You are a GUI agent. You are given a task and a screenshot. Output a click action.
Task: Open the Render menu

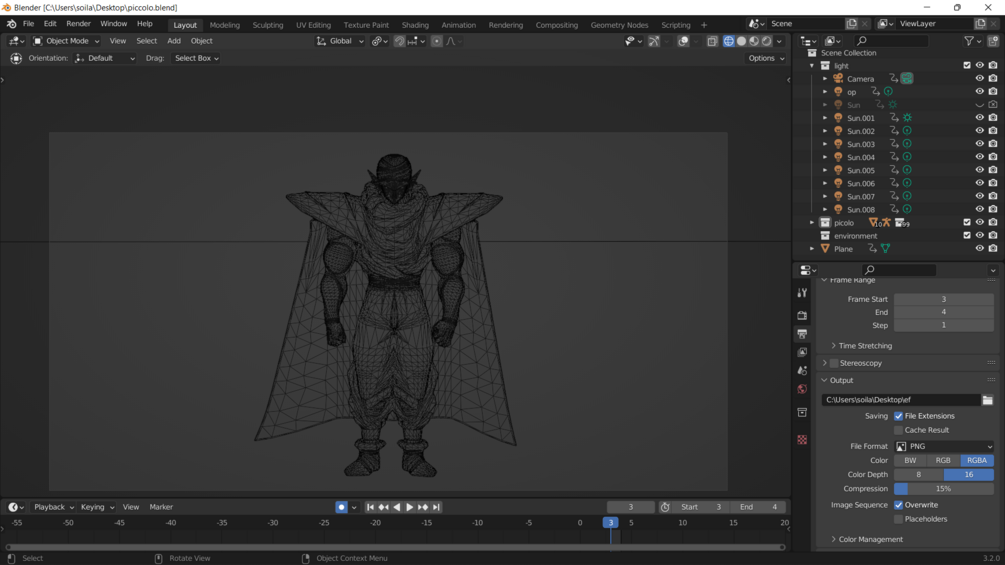coord(78,24)
